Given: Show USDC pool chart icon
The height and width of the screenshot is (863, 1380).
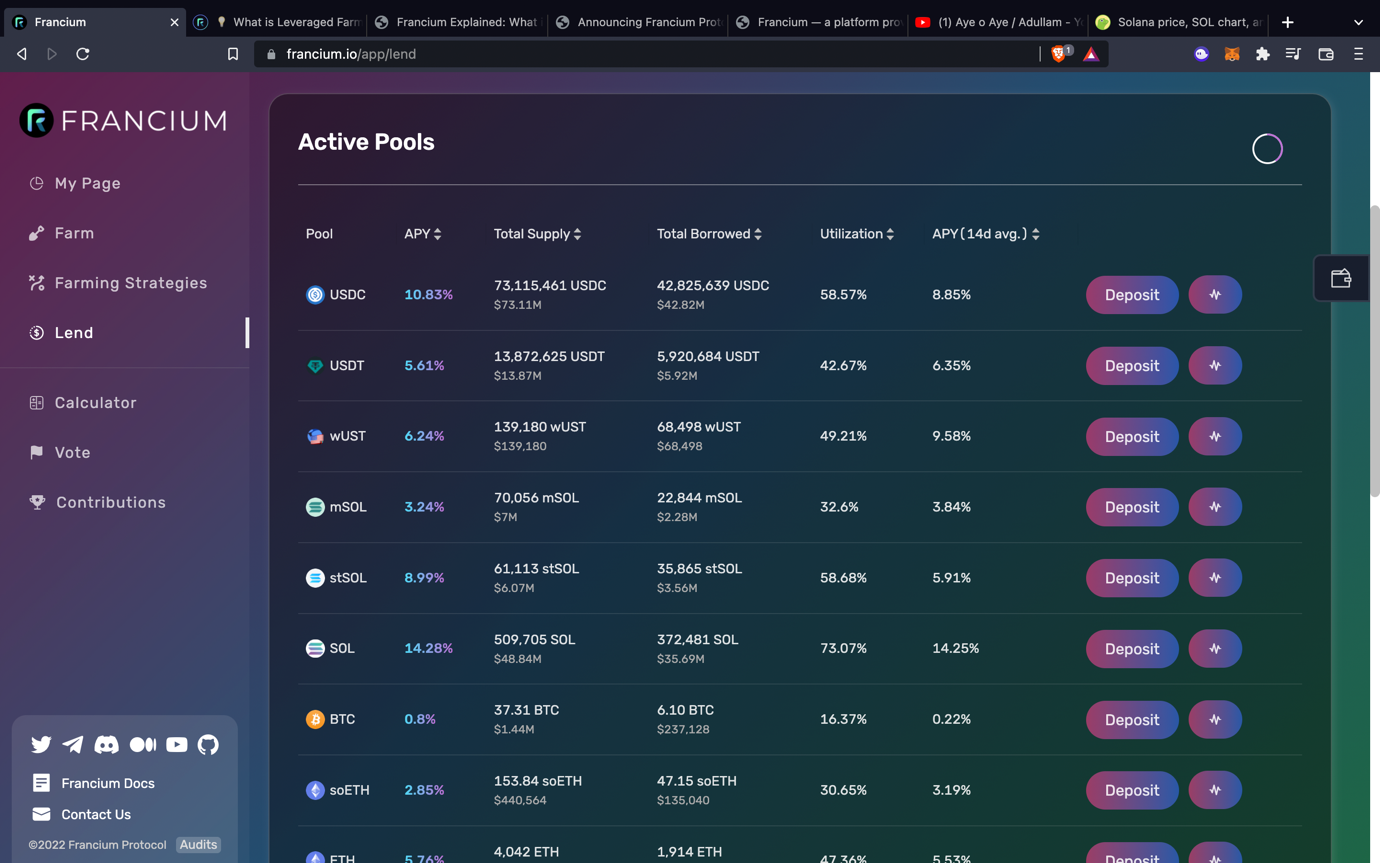Looking at the screenshot, I should 1215,295.
